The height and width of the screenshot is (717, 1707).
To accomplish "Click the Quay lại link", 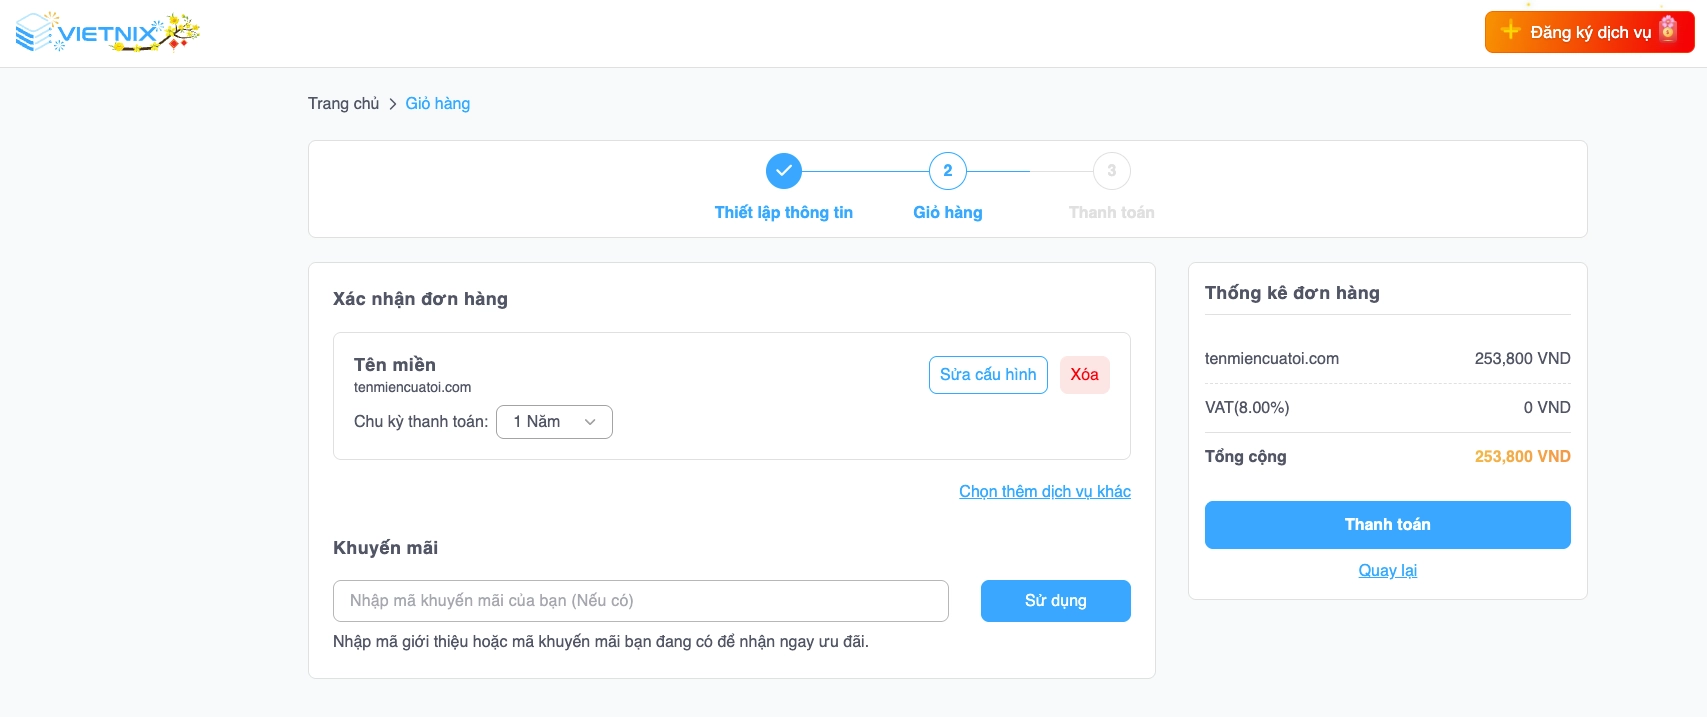I will (1387, 570).
